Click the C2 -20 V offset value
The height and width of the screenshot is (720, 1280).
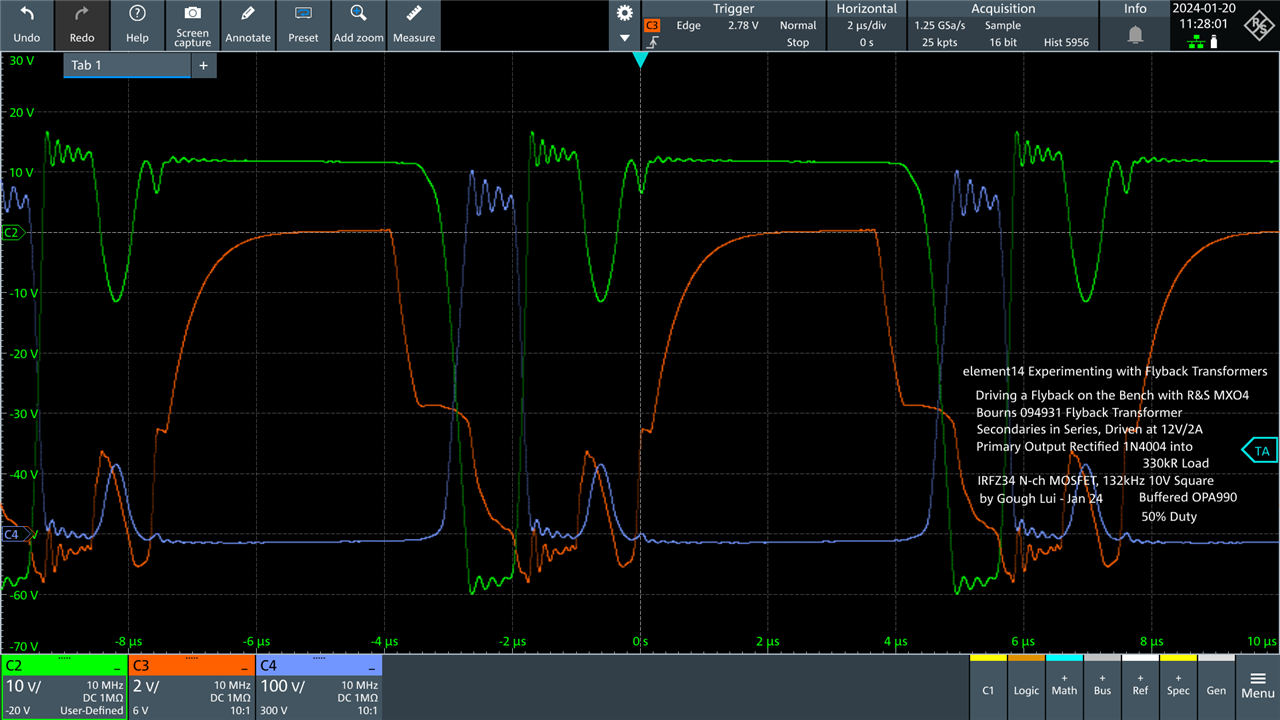17,711
